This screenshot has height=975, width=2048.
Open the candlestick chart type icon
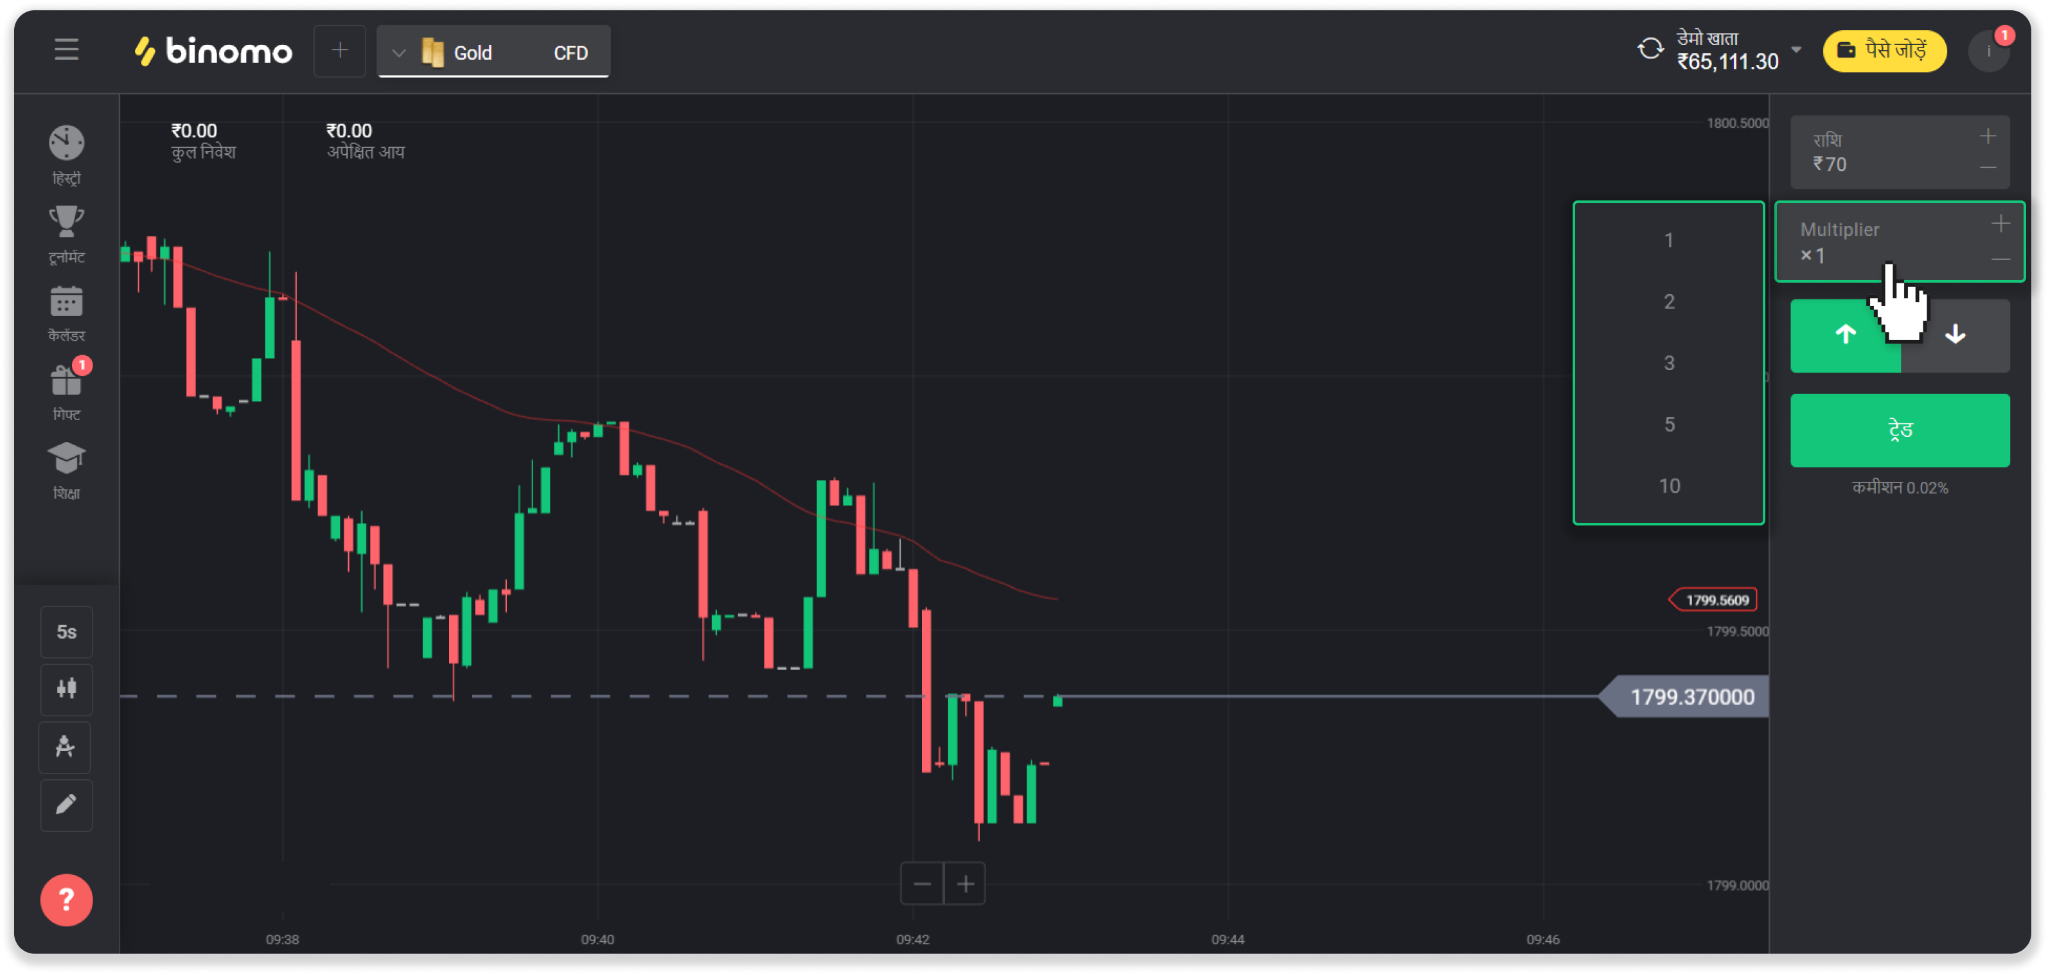(66, 689)
